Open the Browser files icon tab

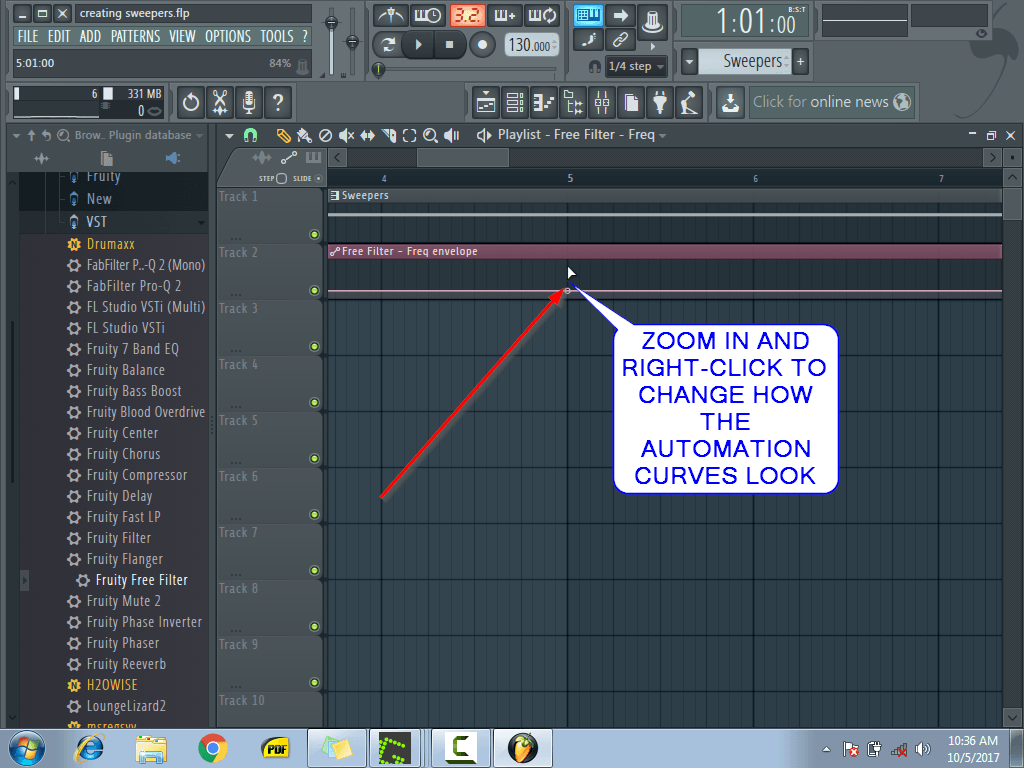pos(106,158)
